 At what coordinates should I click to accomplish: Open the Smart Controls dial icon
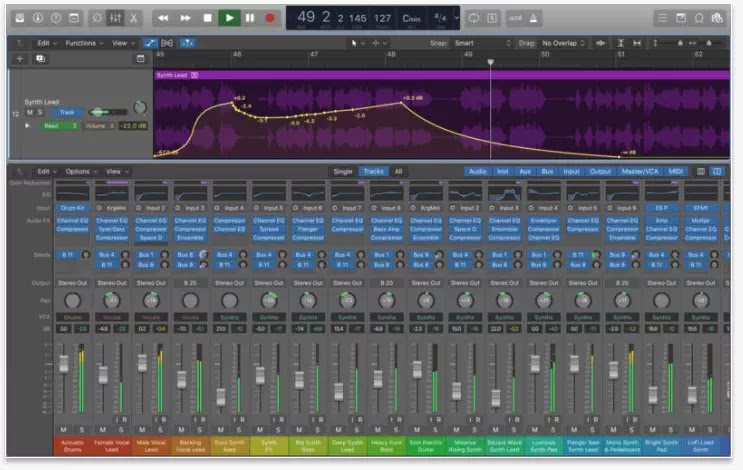point(97,18)
